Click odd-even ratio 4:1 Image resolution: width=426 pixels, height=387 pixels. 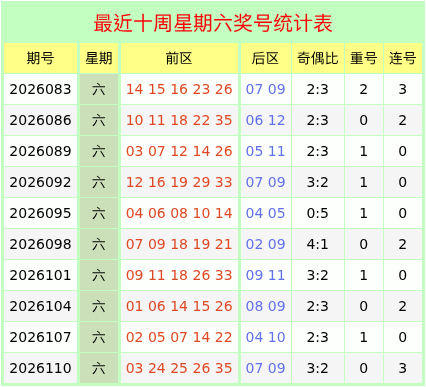click(x=318, y=244)
